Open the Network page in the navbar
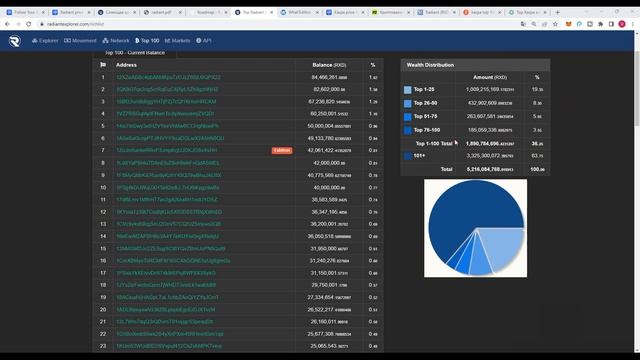Viewport: 640px width, 360px height. point(116,41)
